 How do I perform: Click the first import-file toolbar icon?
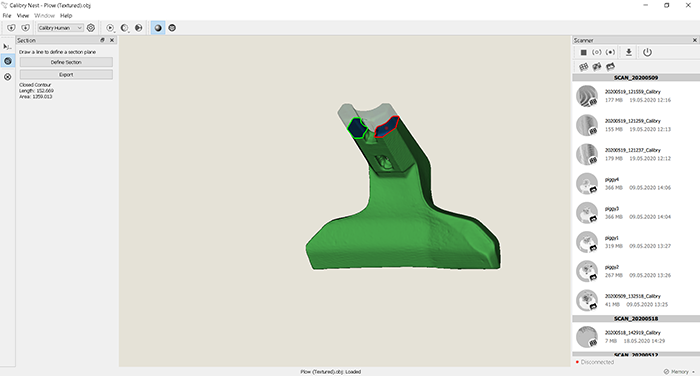11,28
